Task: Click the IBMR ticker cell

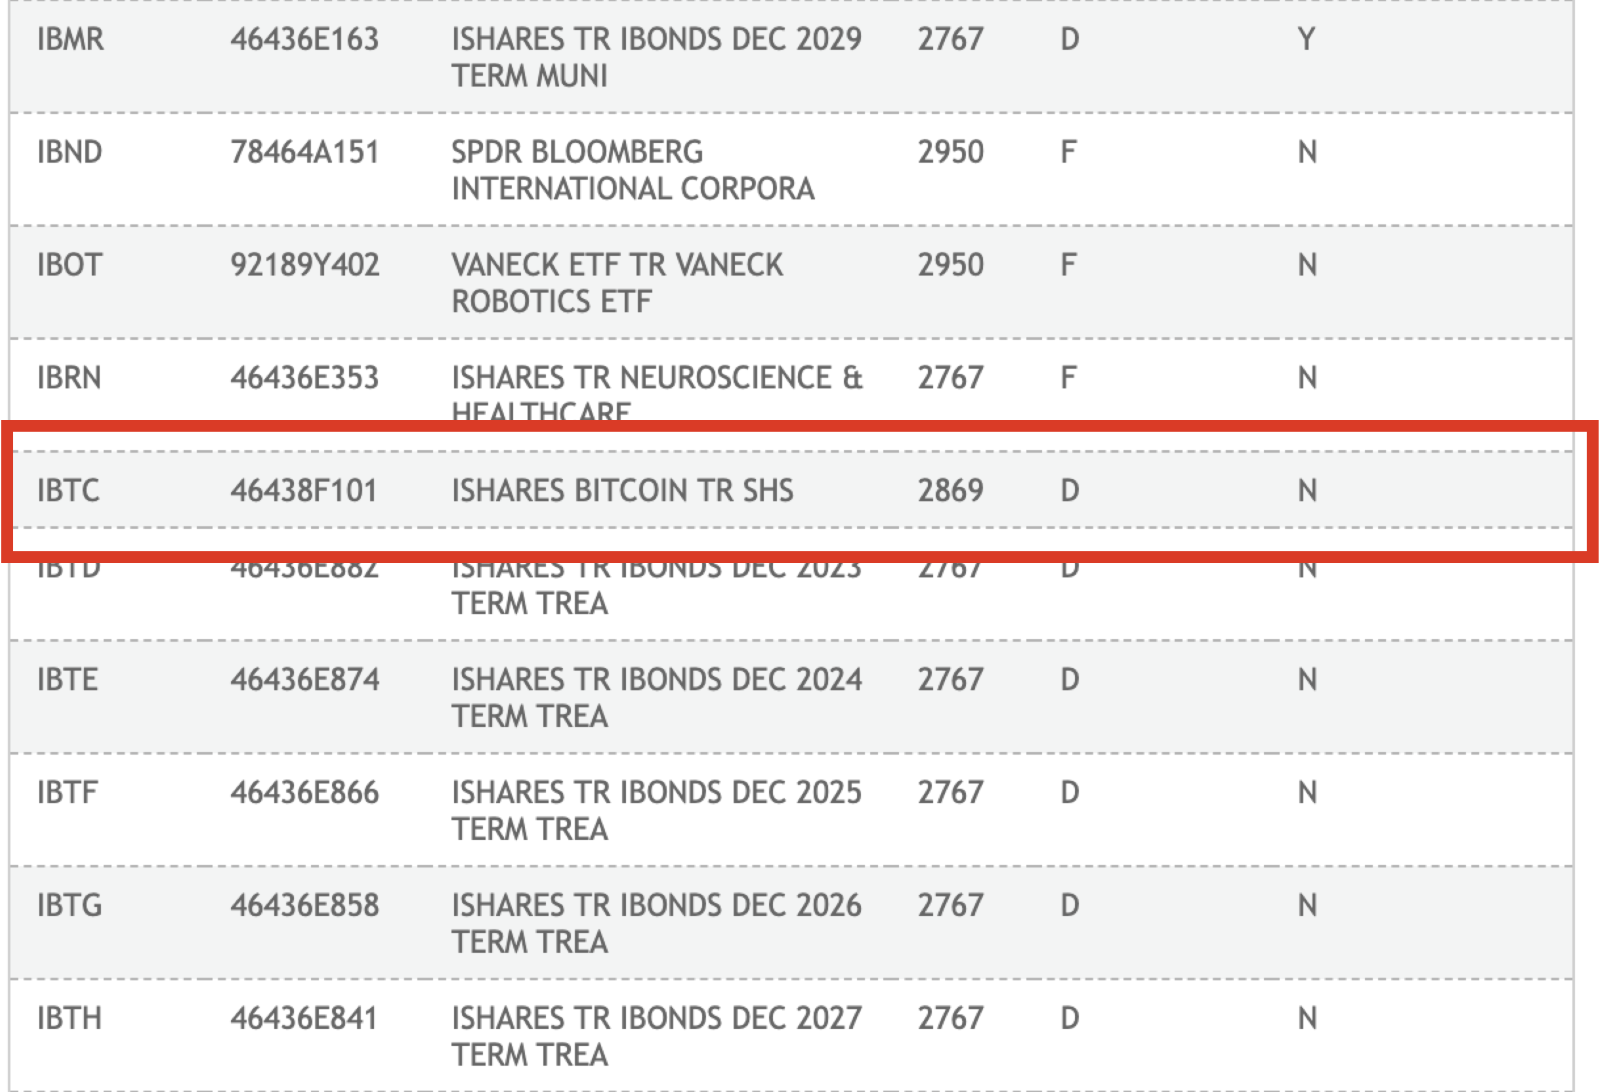Action: [70, 39]
